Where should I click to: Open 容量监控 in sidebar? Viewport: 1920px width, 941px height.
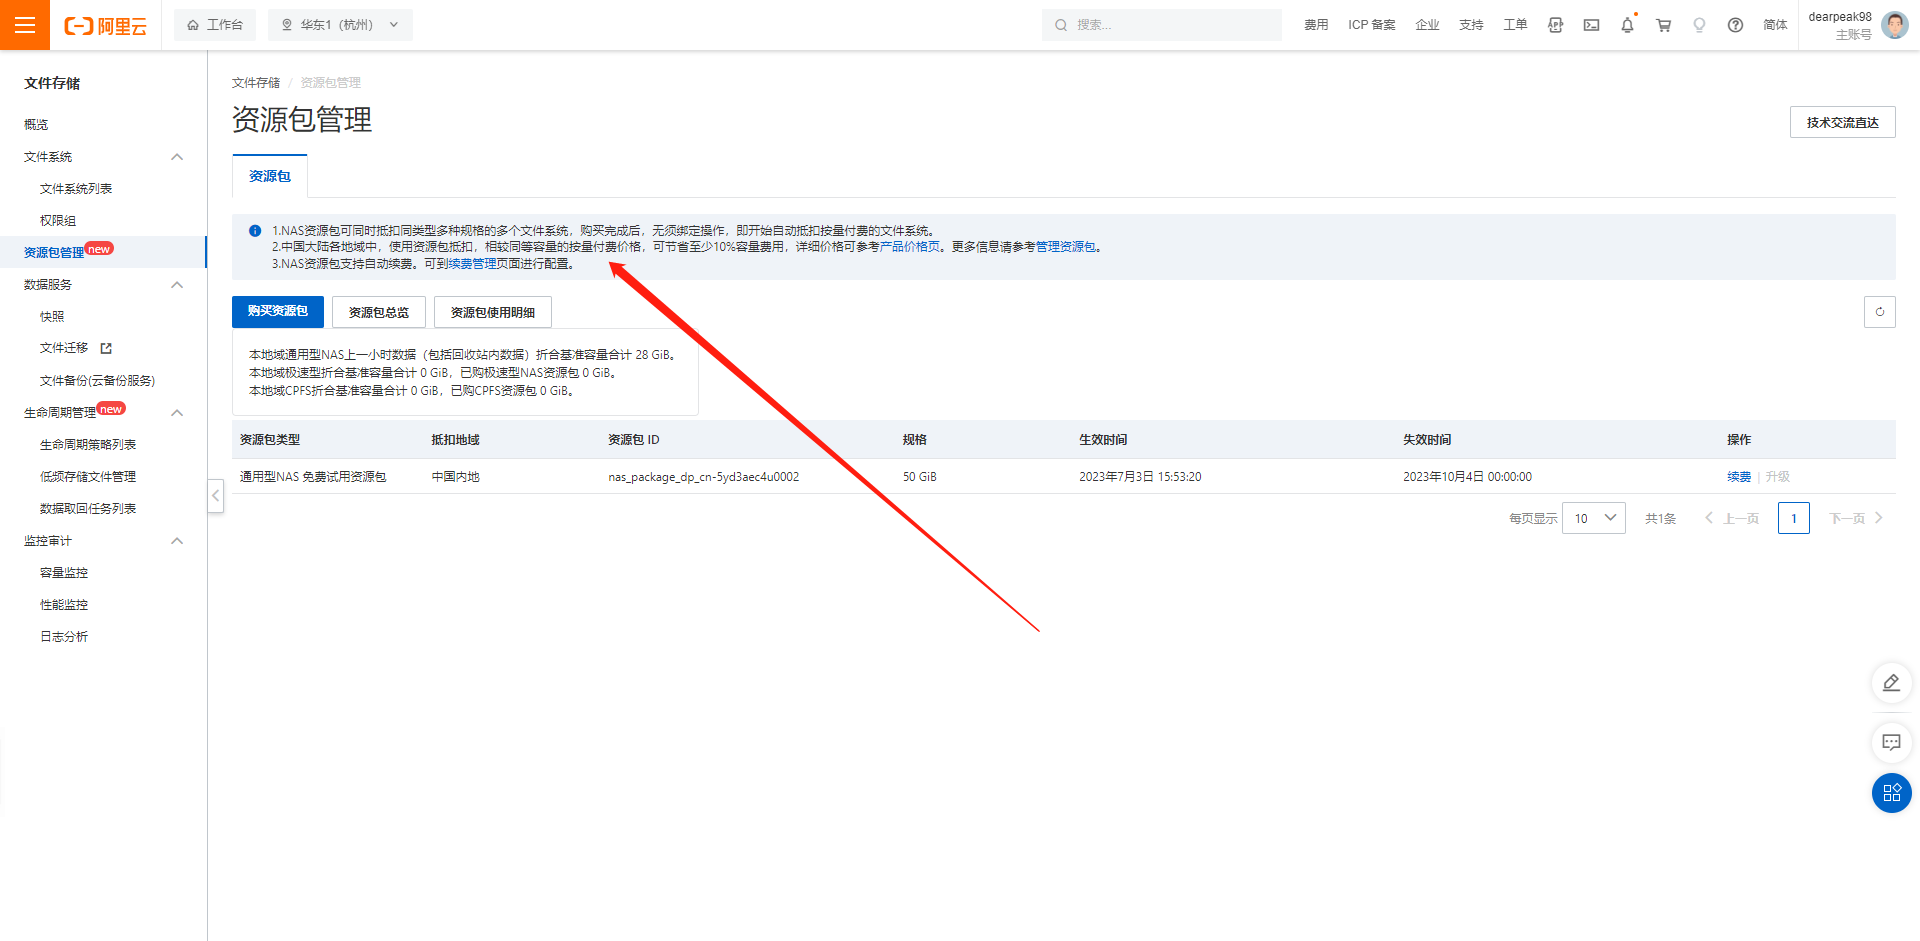[x=64, y=573]
